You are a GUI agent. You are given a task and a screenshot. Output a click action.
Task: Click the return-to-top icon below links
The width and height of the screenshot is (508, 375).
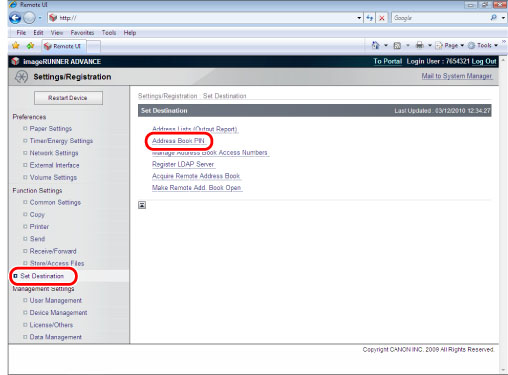(142, 205)
